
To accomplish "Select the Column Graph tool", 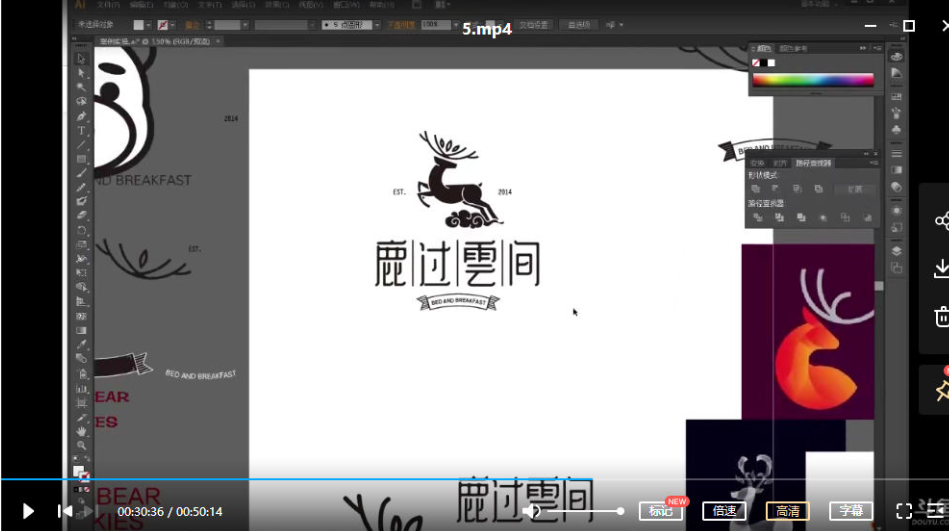I will point(81,388).
